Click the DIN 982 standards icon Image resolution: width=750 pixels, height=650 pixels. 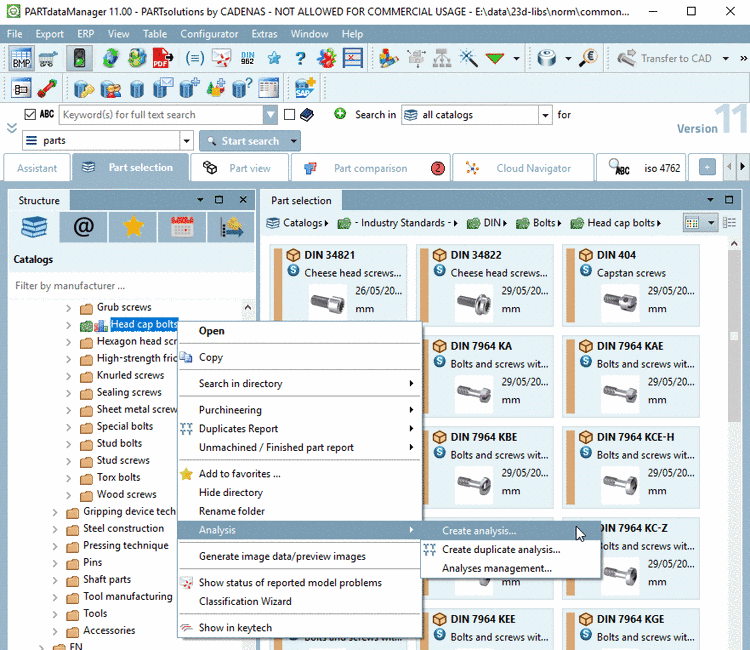tap(247, 58)
